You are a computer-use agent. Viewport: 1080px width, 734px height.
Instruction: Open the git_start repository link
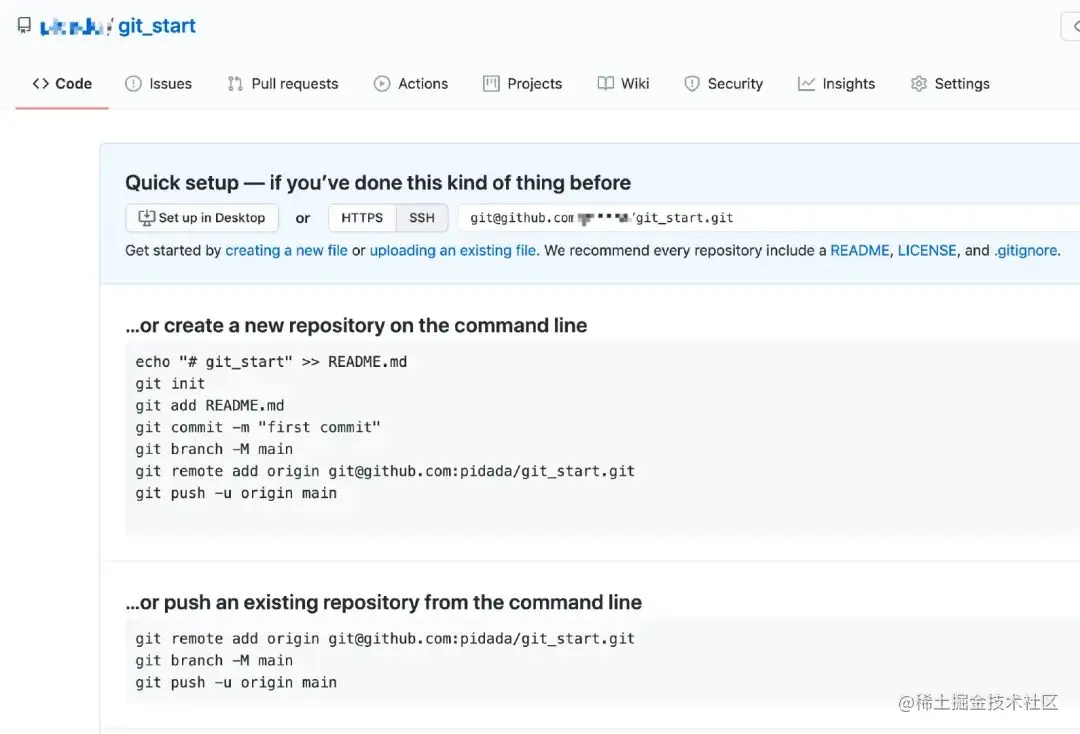coord(157,26)
